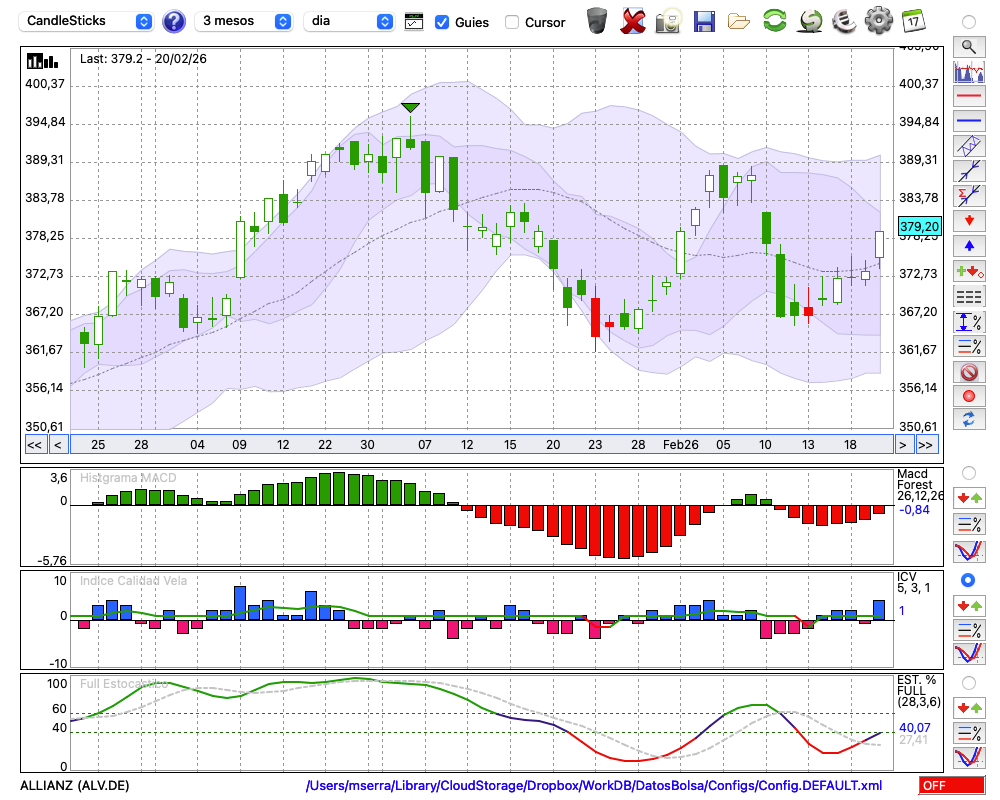Click the blue up arrow marker tool
Screen dimensions: 1000x800
pos(968,246)
